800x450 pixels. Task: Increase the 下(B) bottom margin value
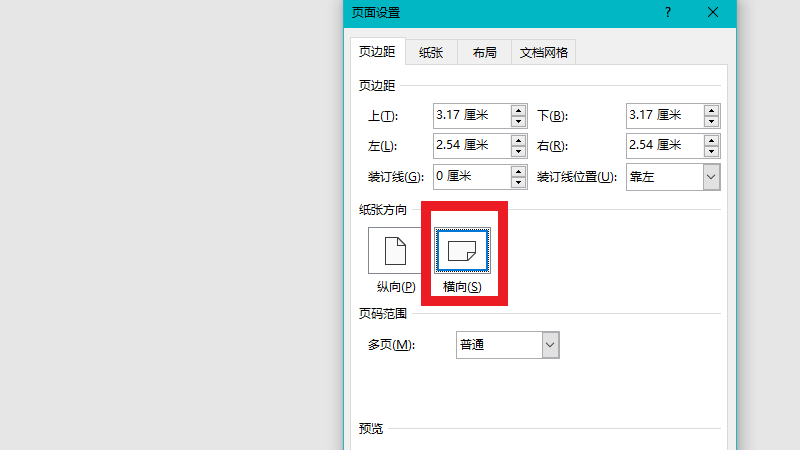(711, 110)
